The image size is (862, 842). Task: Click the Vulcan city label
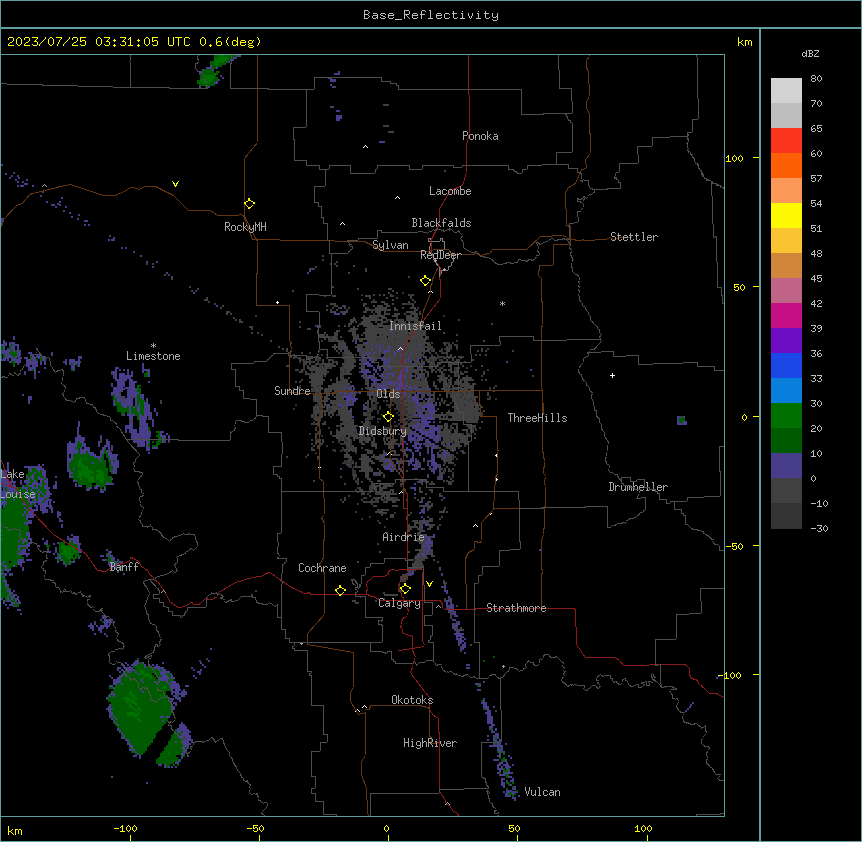tap(542, 792)
